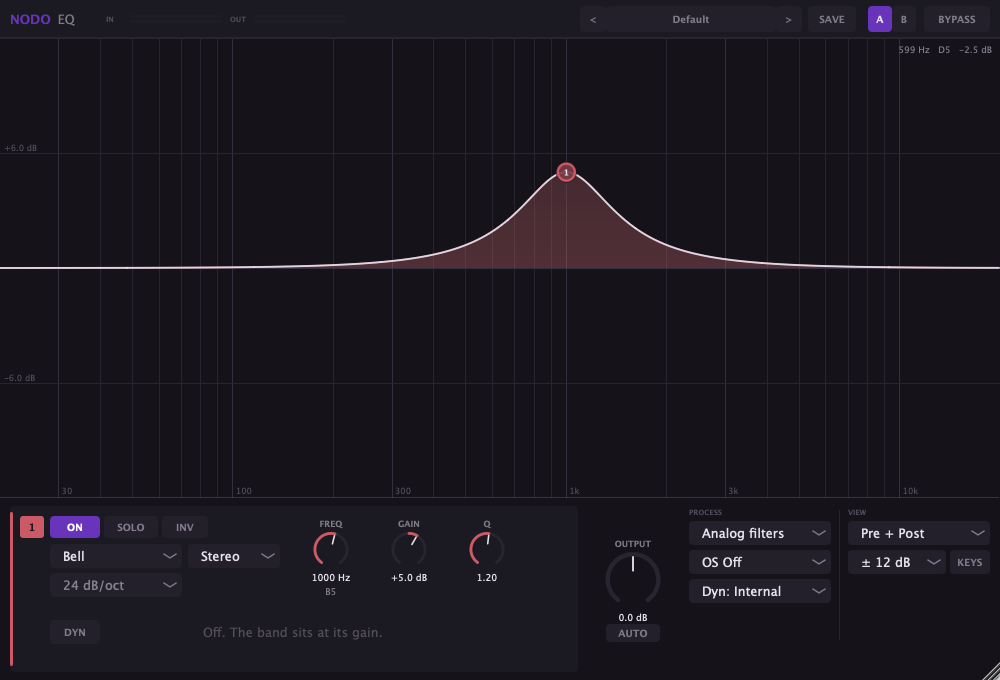This screenshot has width=1000, height=680.
Task: Toggle the BYPASS button
Action: pyautogui.click(x=957, y=19)
